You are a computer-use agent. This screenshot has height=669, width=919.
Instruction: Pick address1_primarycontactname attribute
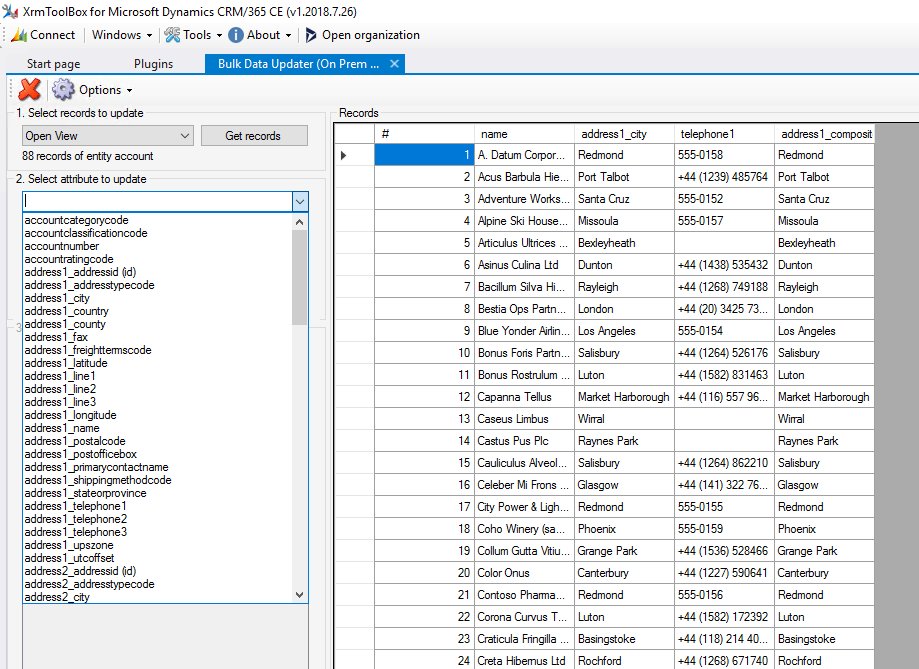[x=96, y=467]
